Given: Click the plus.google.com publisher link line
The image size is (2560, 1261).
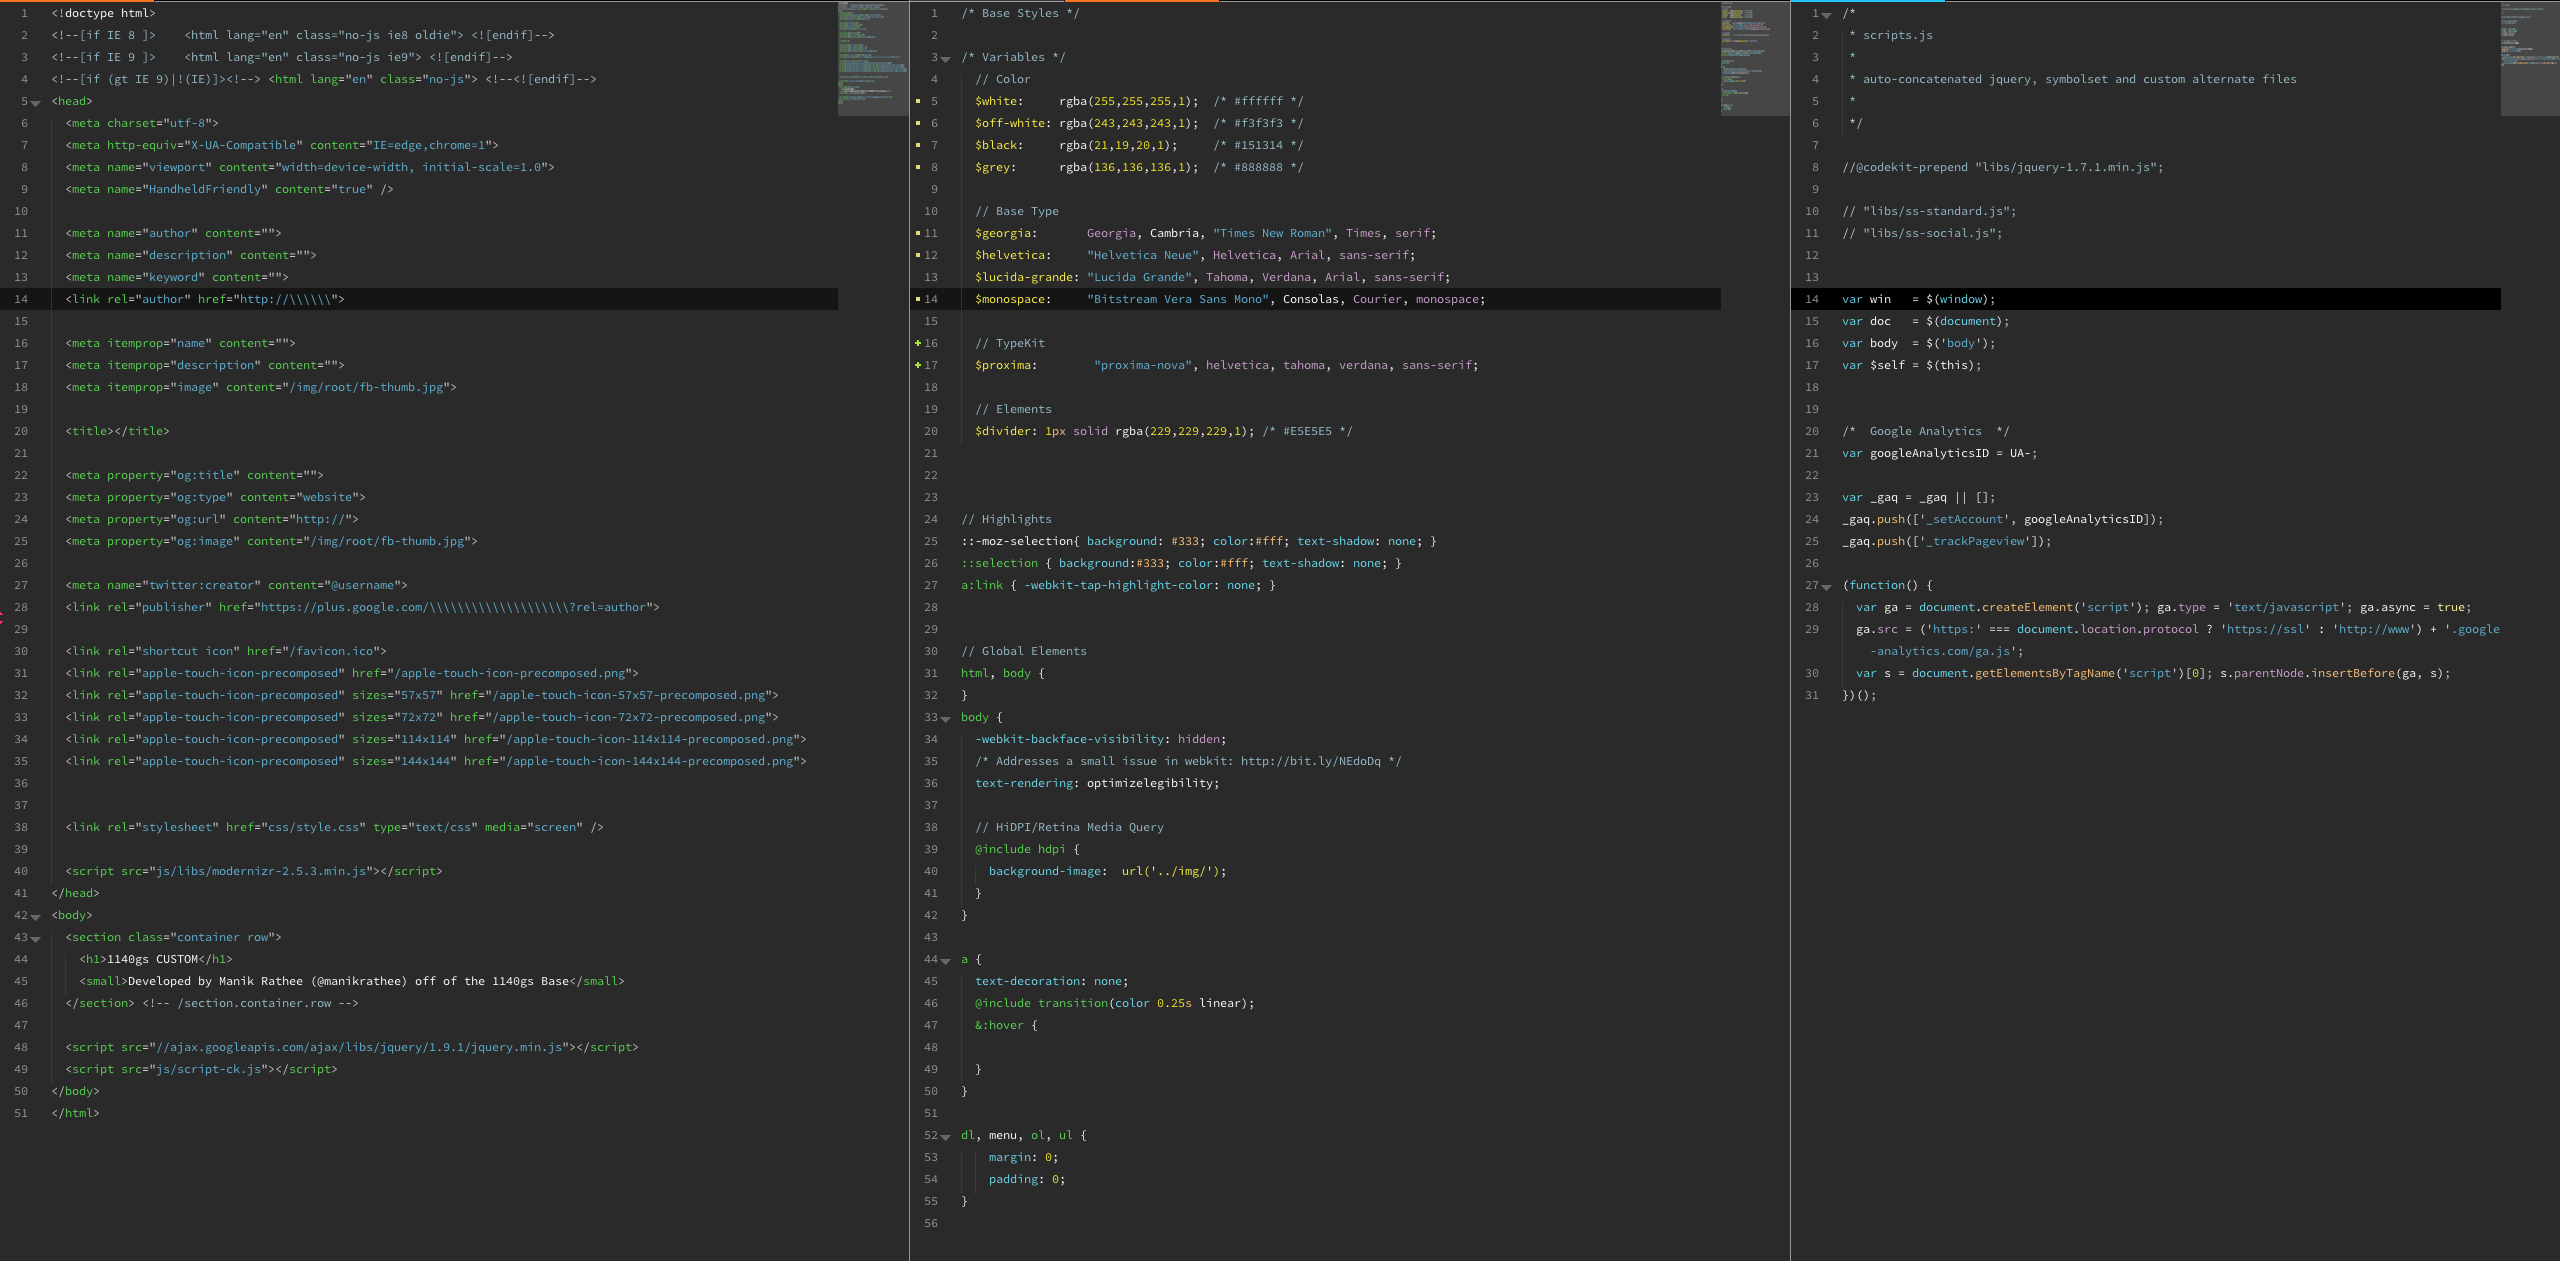Looking at the screenshot, I should pyautogui.click(x=362, y=607).
